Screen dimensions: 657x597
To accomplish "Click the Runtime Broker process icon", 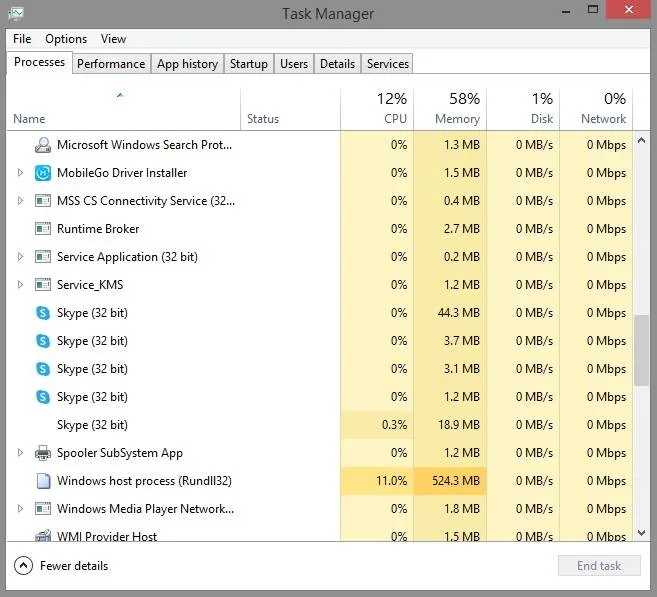I will tap(43, 229).
